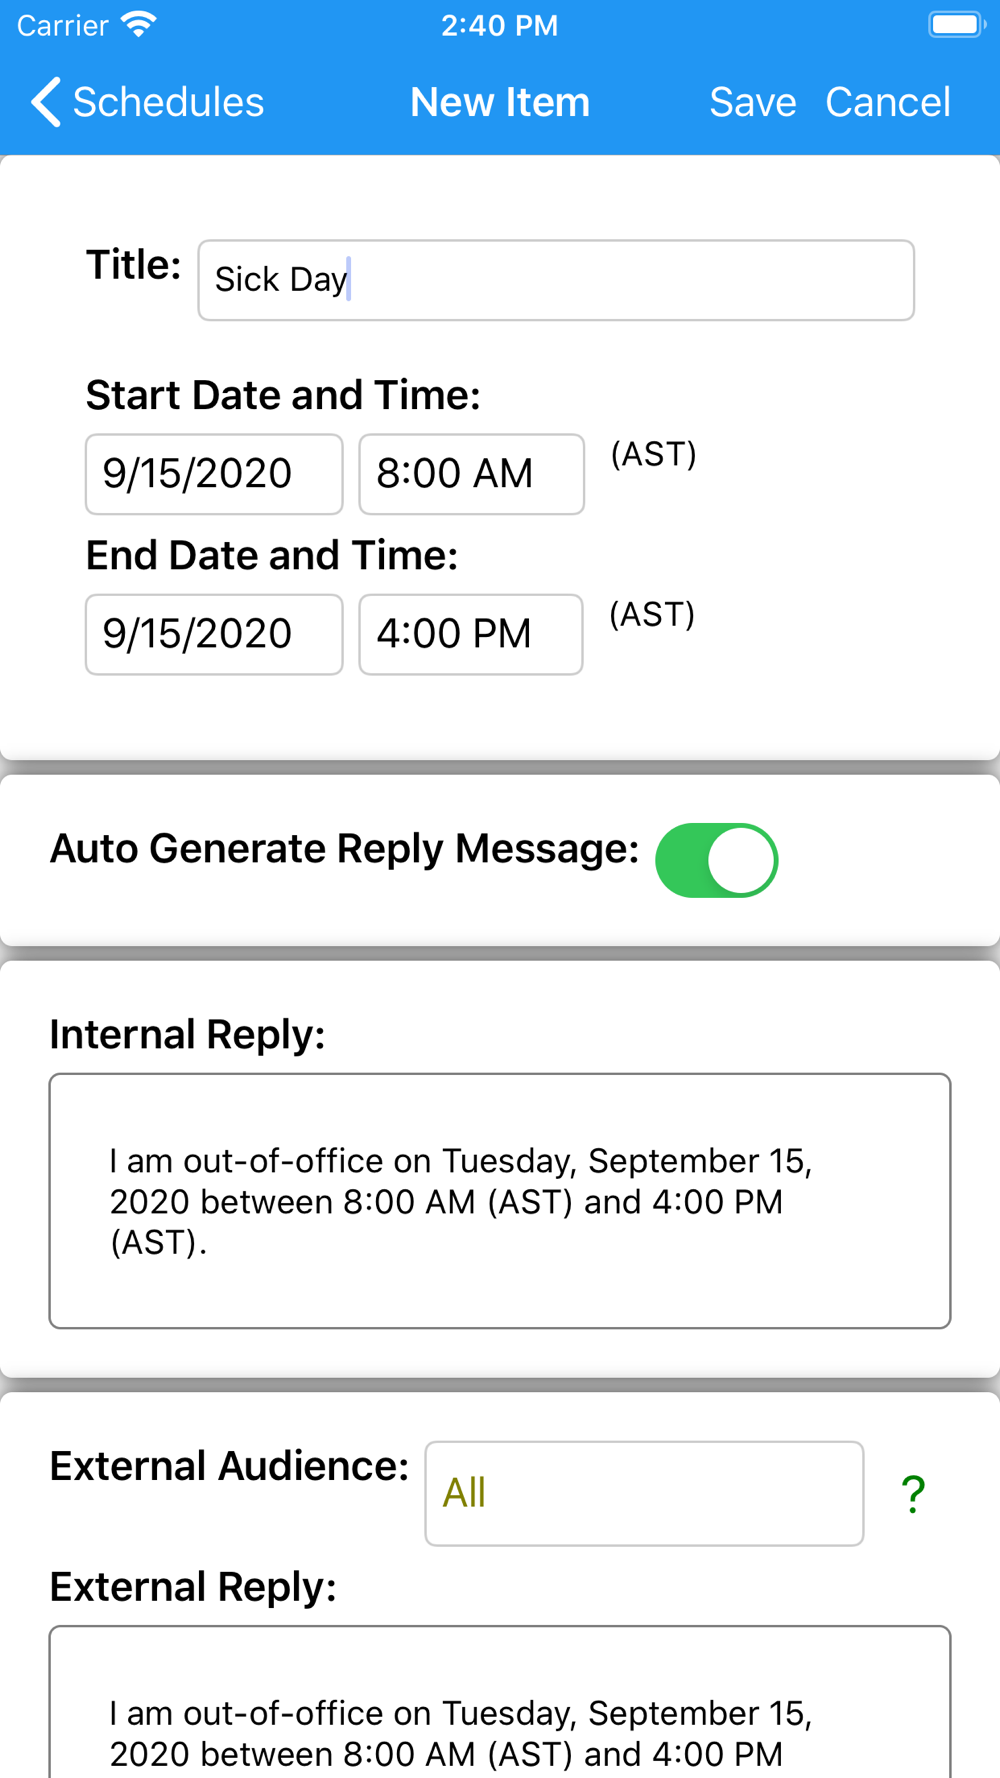Viewport: 1000px width, 1778px height.
Task: Tap the 2:40 PM clock in status bar
Action: click(x=500, y=25)
